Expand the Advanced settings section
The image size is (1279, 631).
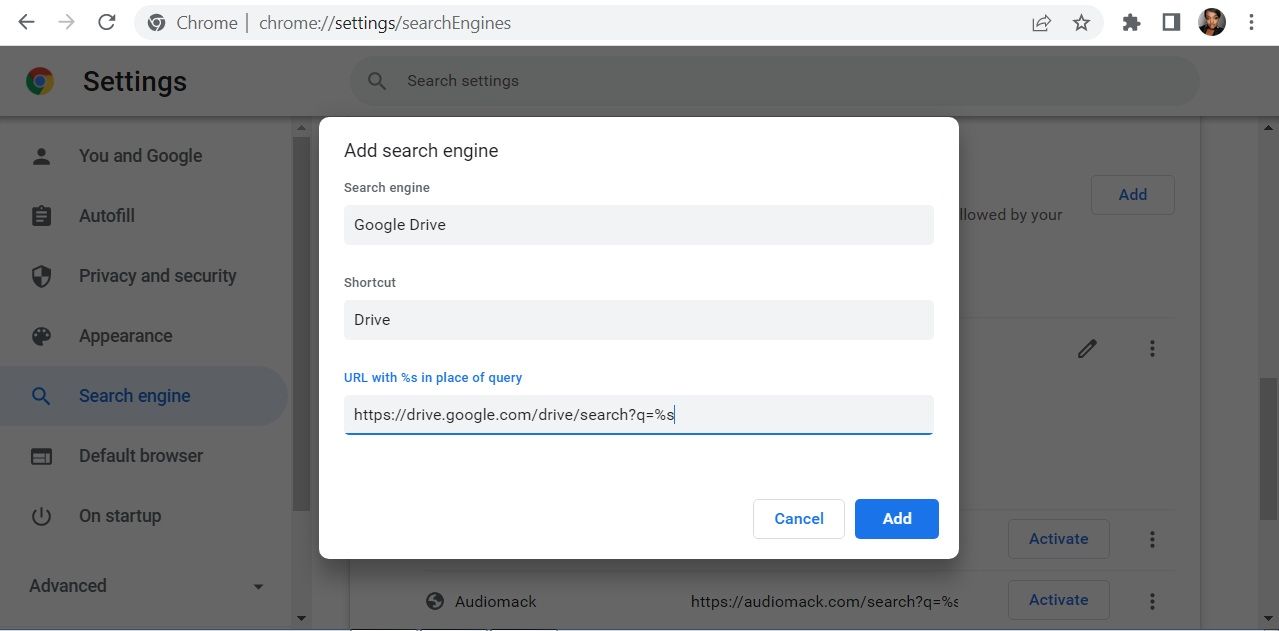coord(140,586)
